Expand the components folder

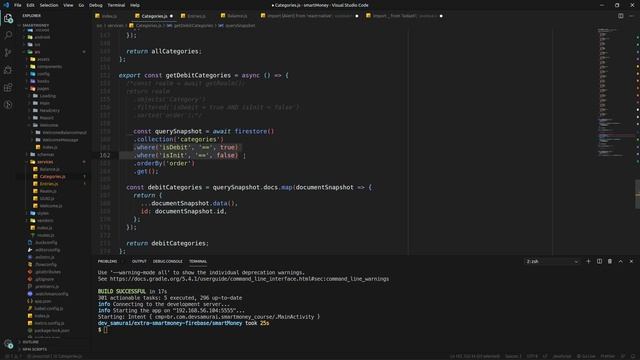pyautogui.click(x=49, y=67)
